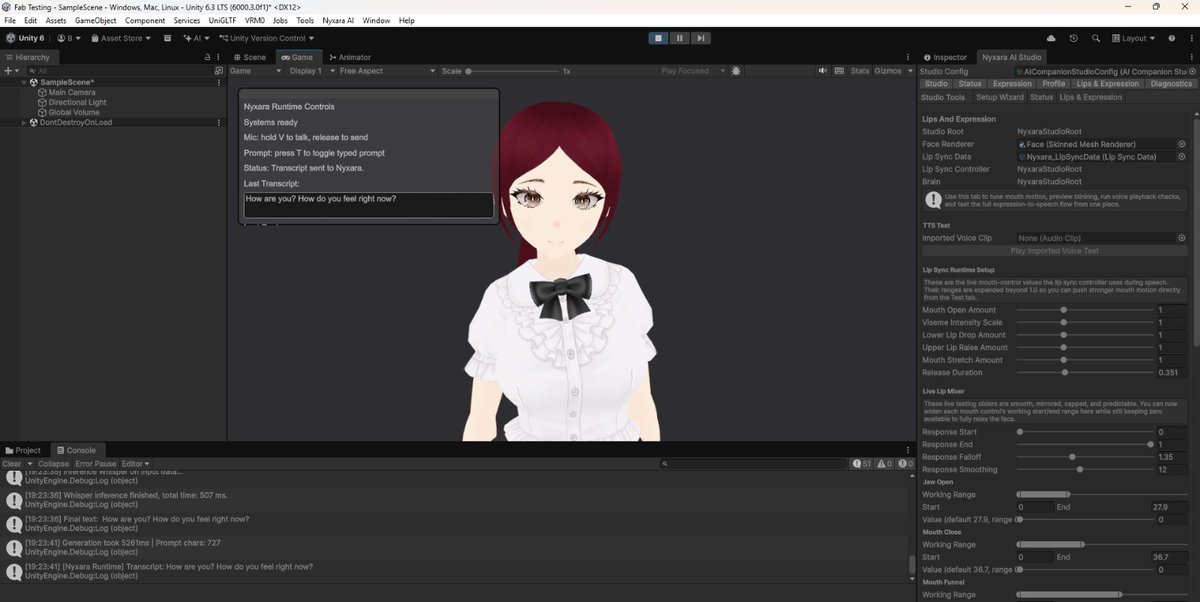Open the AI dropdown menu
The height and width of the screenshot is (602, 1200).
coord(198,38)
